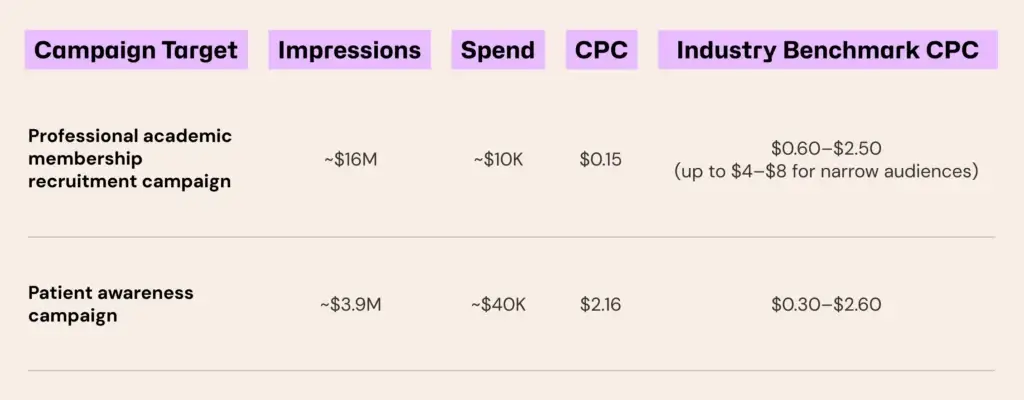Select the Patient awareness campaign row label

pos(110,304)
